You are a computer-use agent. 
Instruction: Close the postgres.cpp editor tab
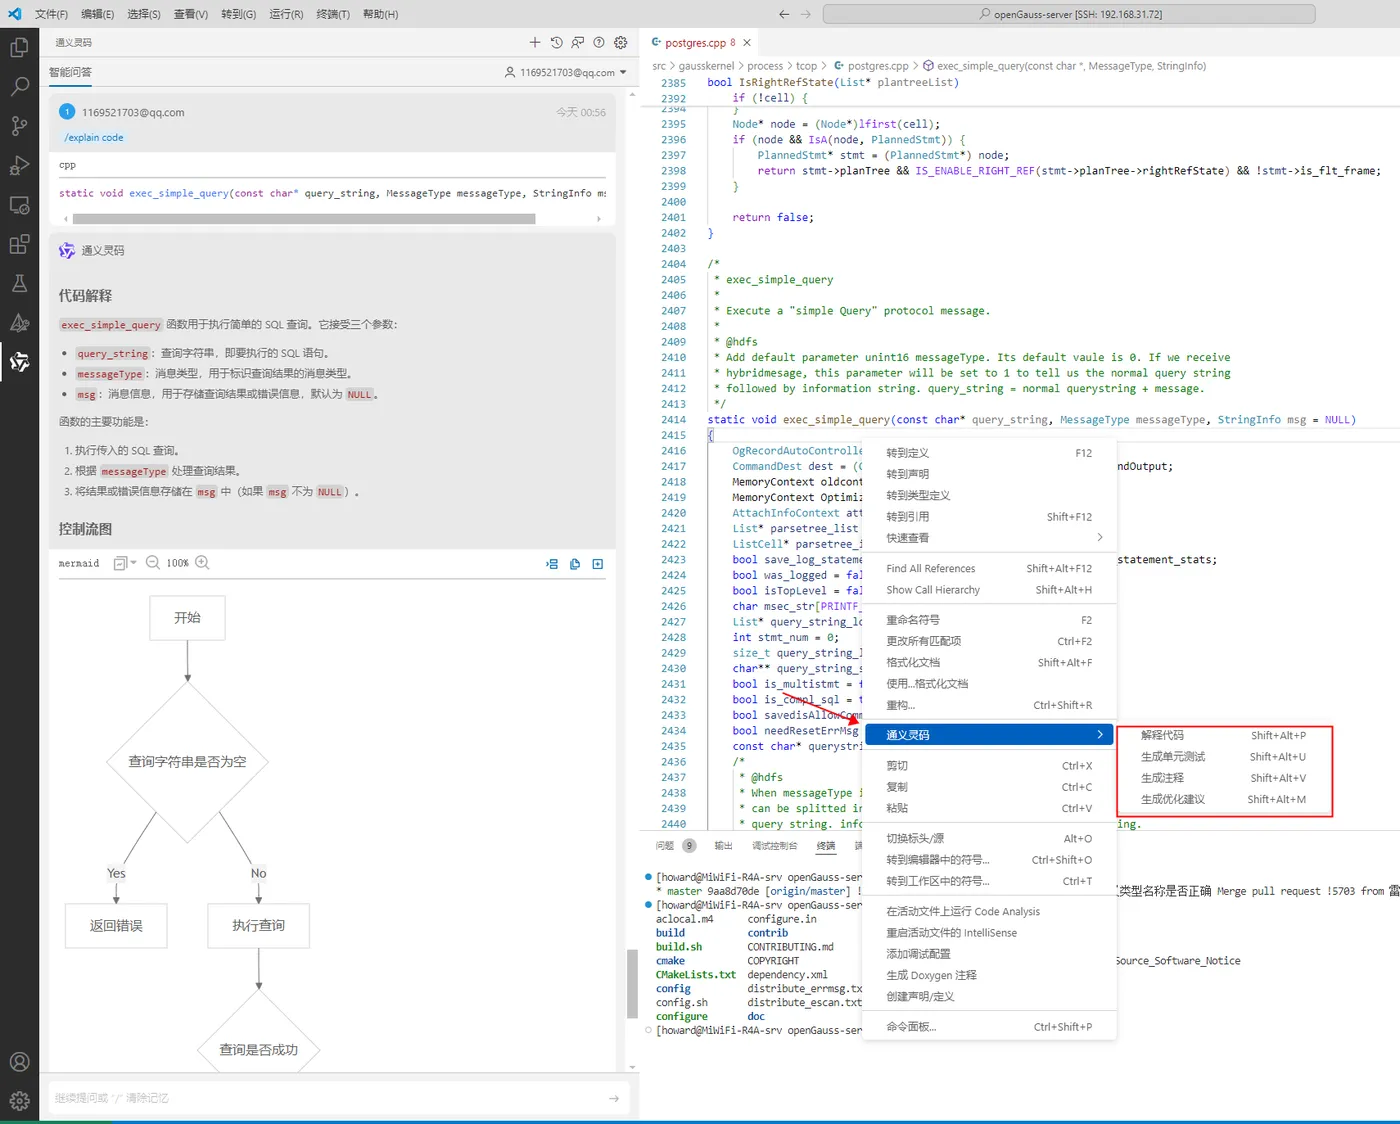(746, 43)
